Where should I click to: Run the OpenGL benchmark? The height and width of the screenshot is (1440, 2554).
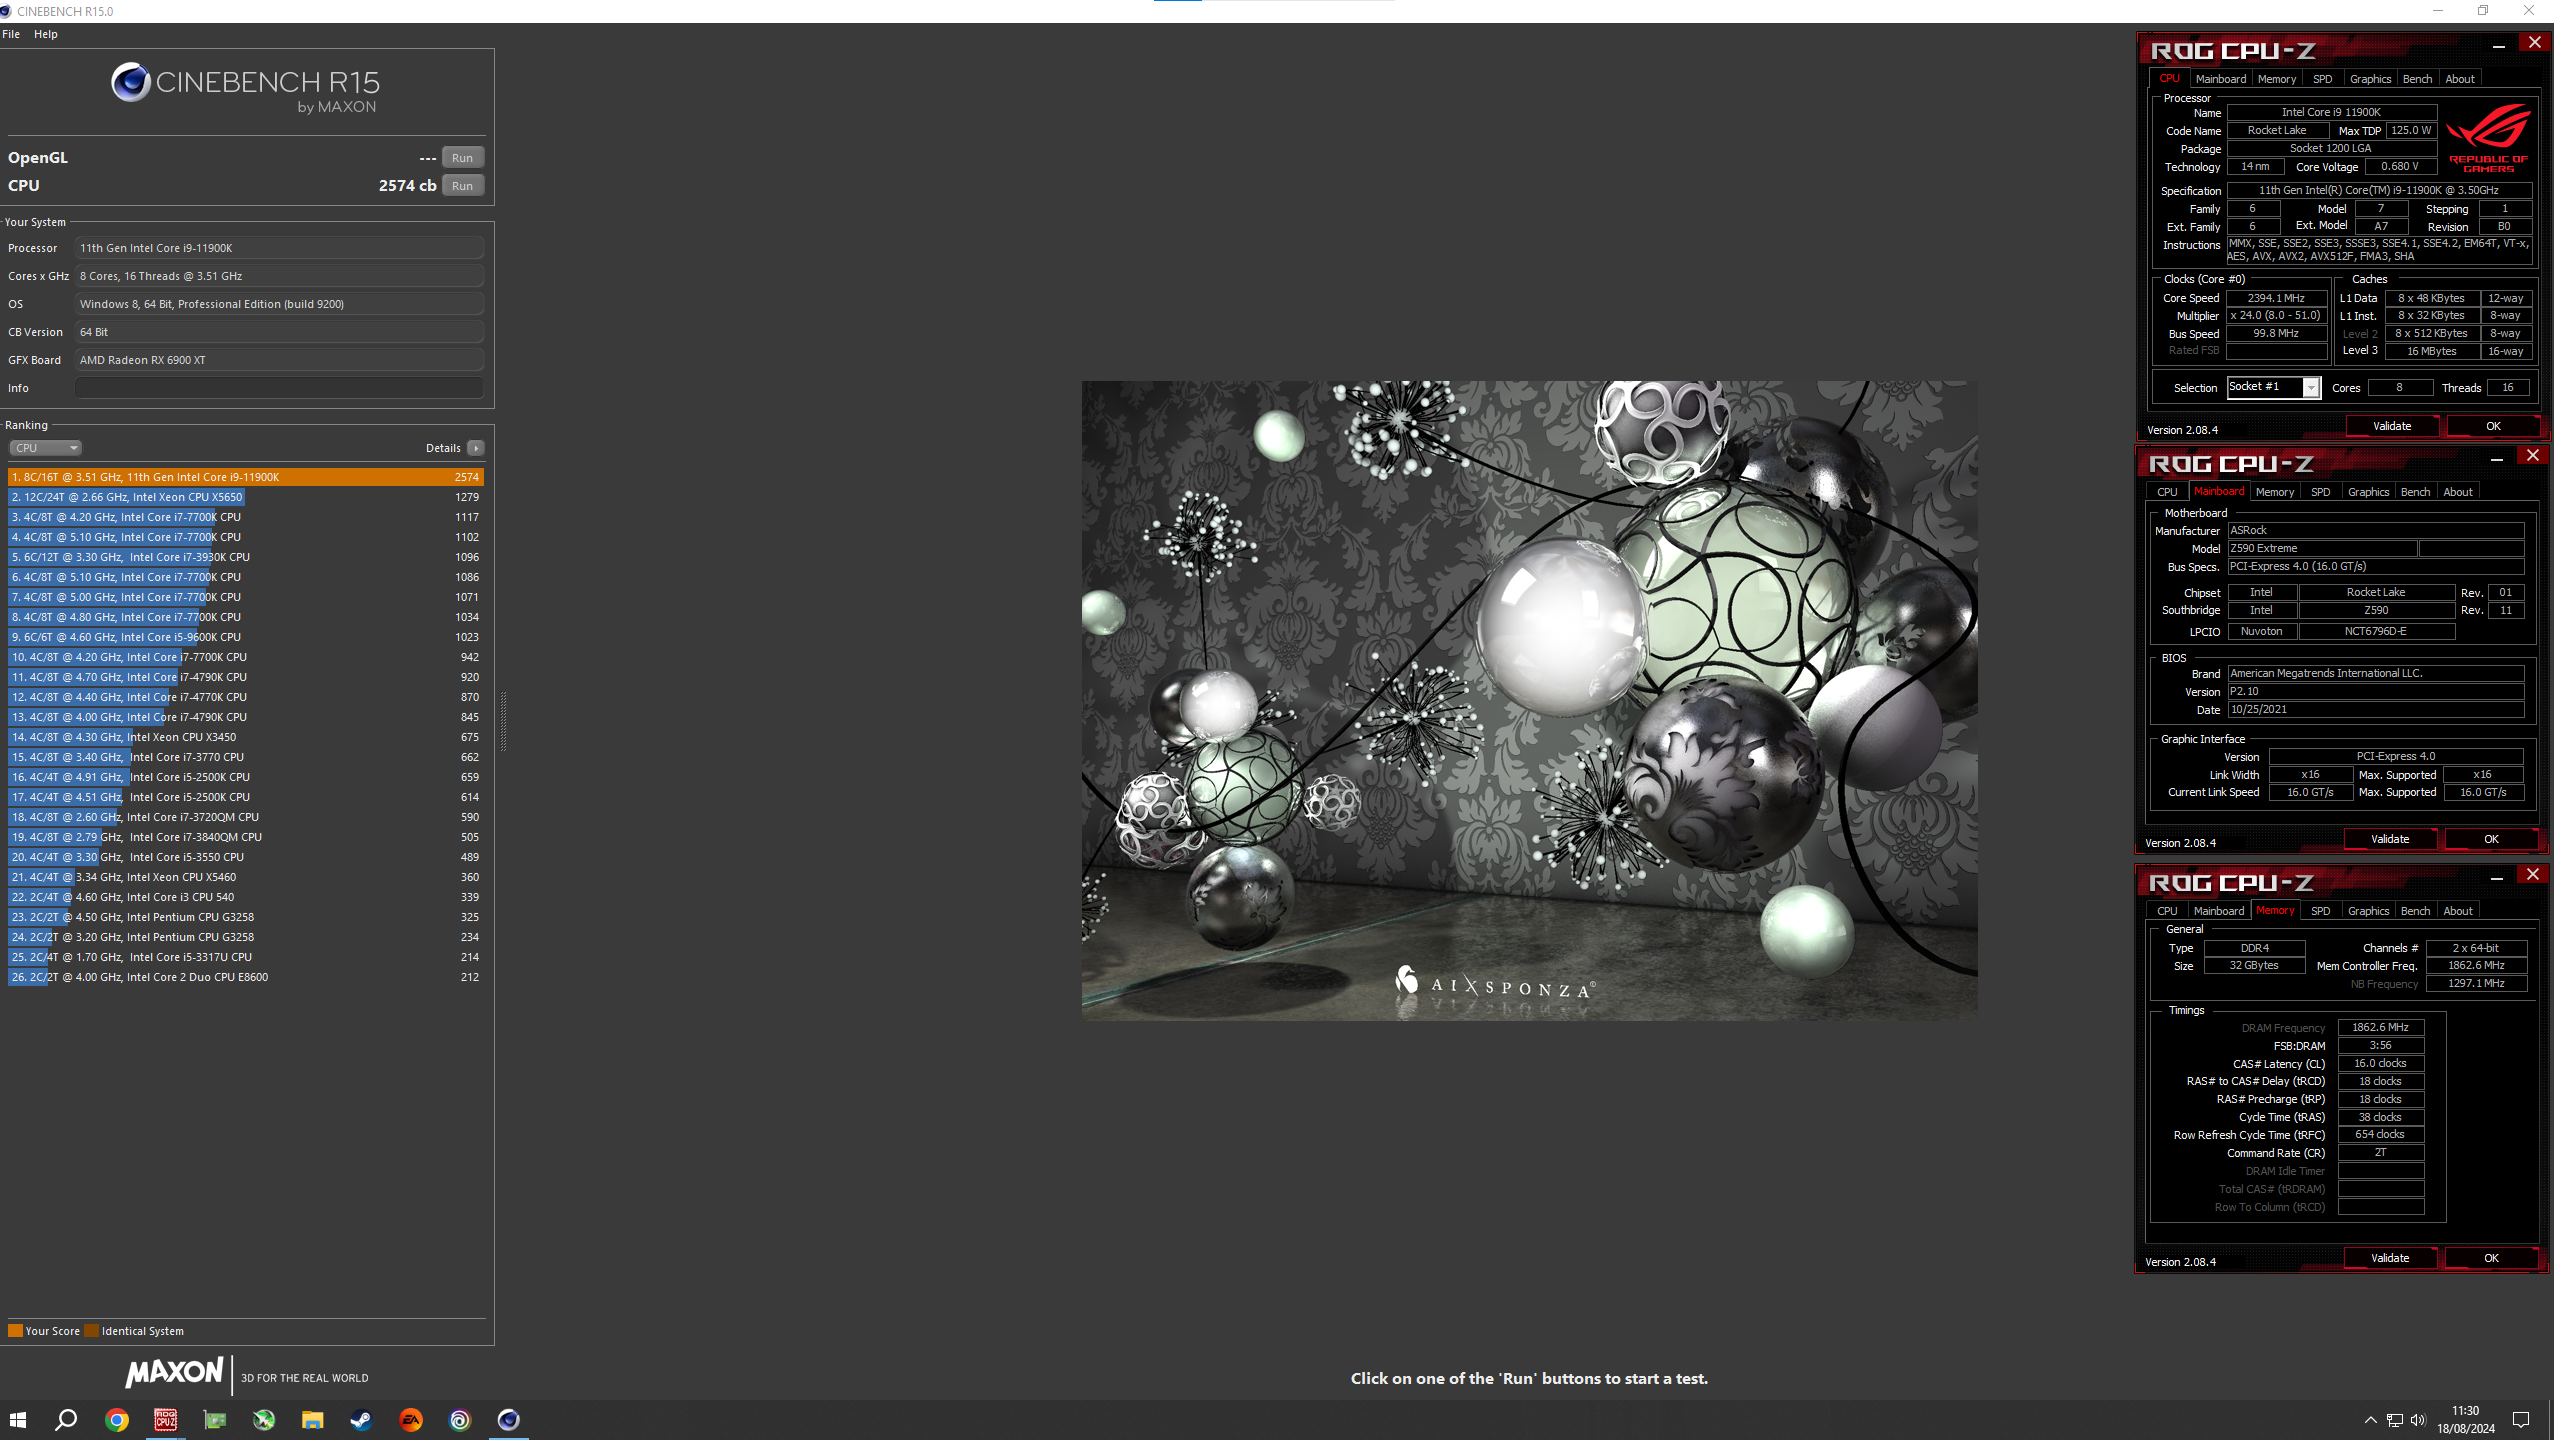[463, 158]
